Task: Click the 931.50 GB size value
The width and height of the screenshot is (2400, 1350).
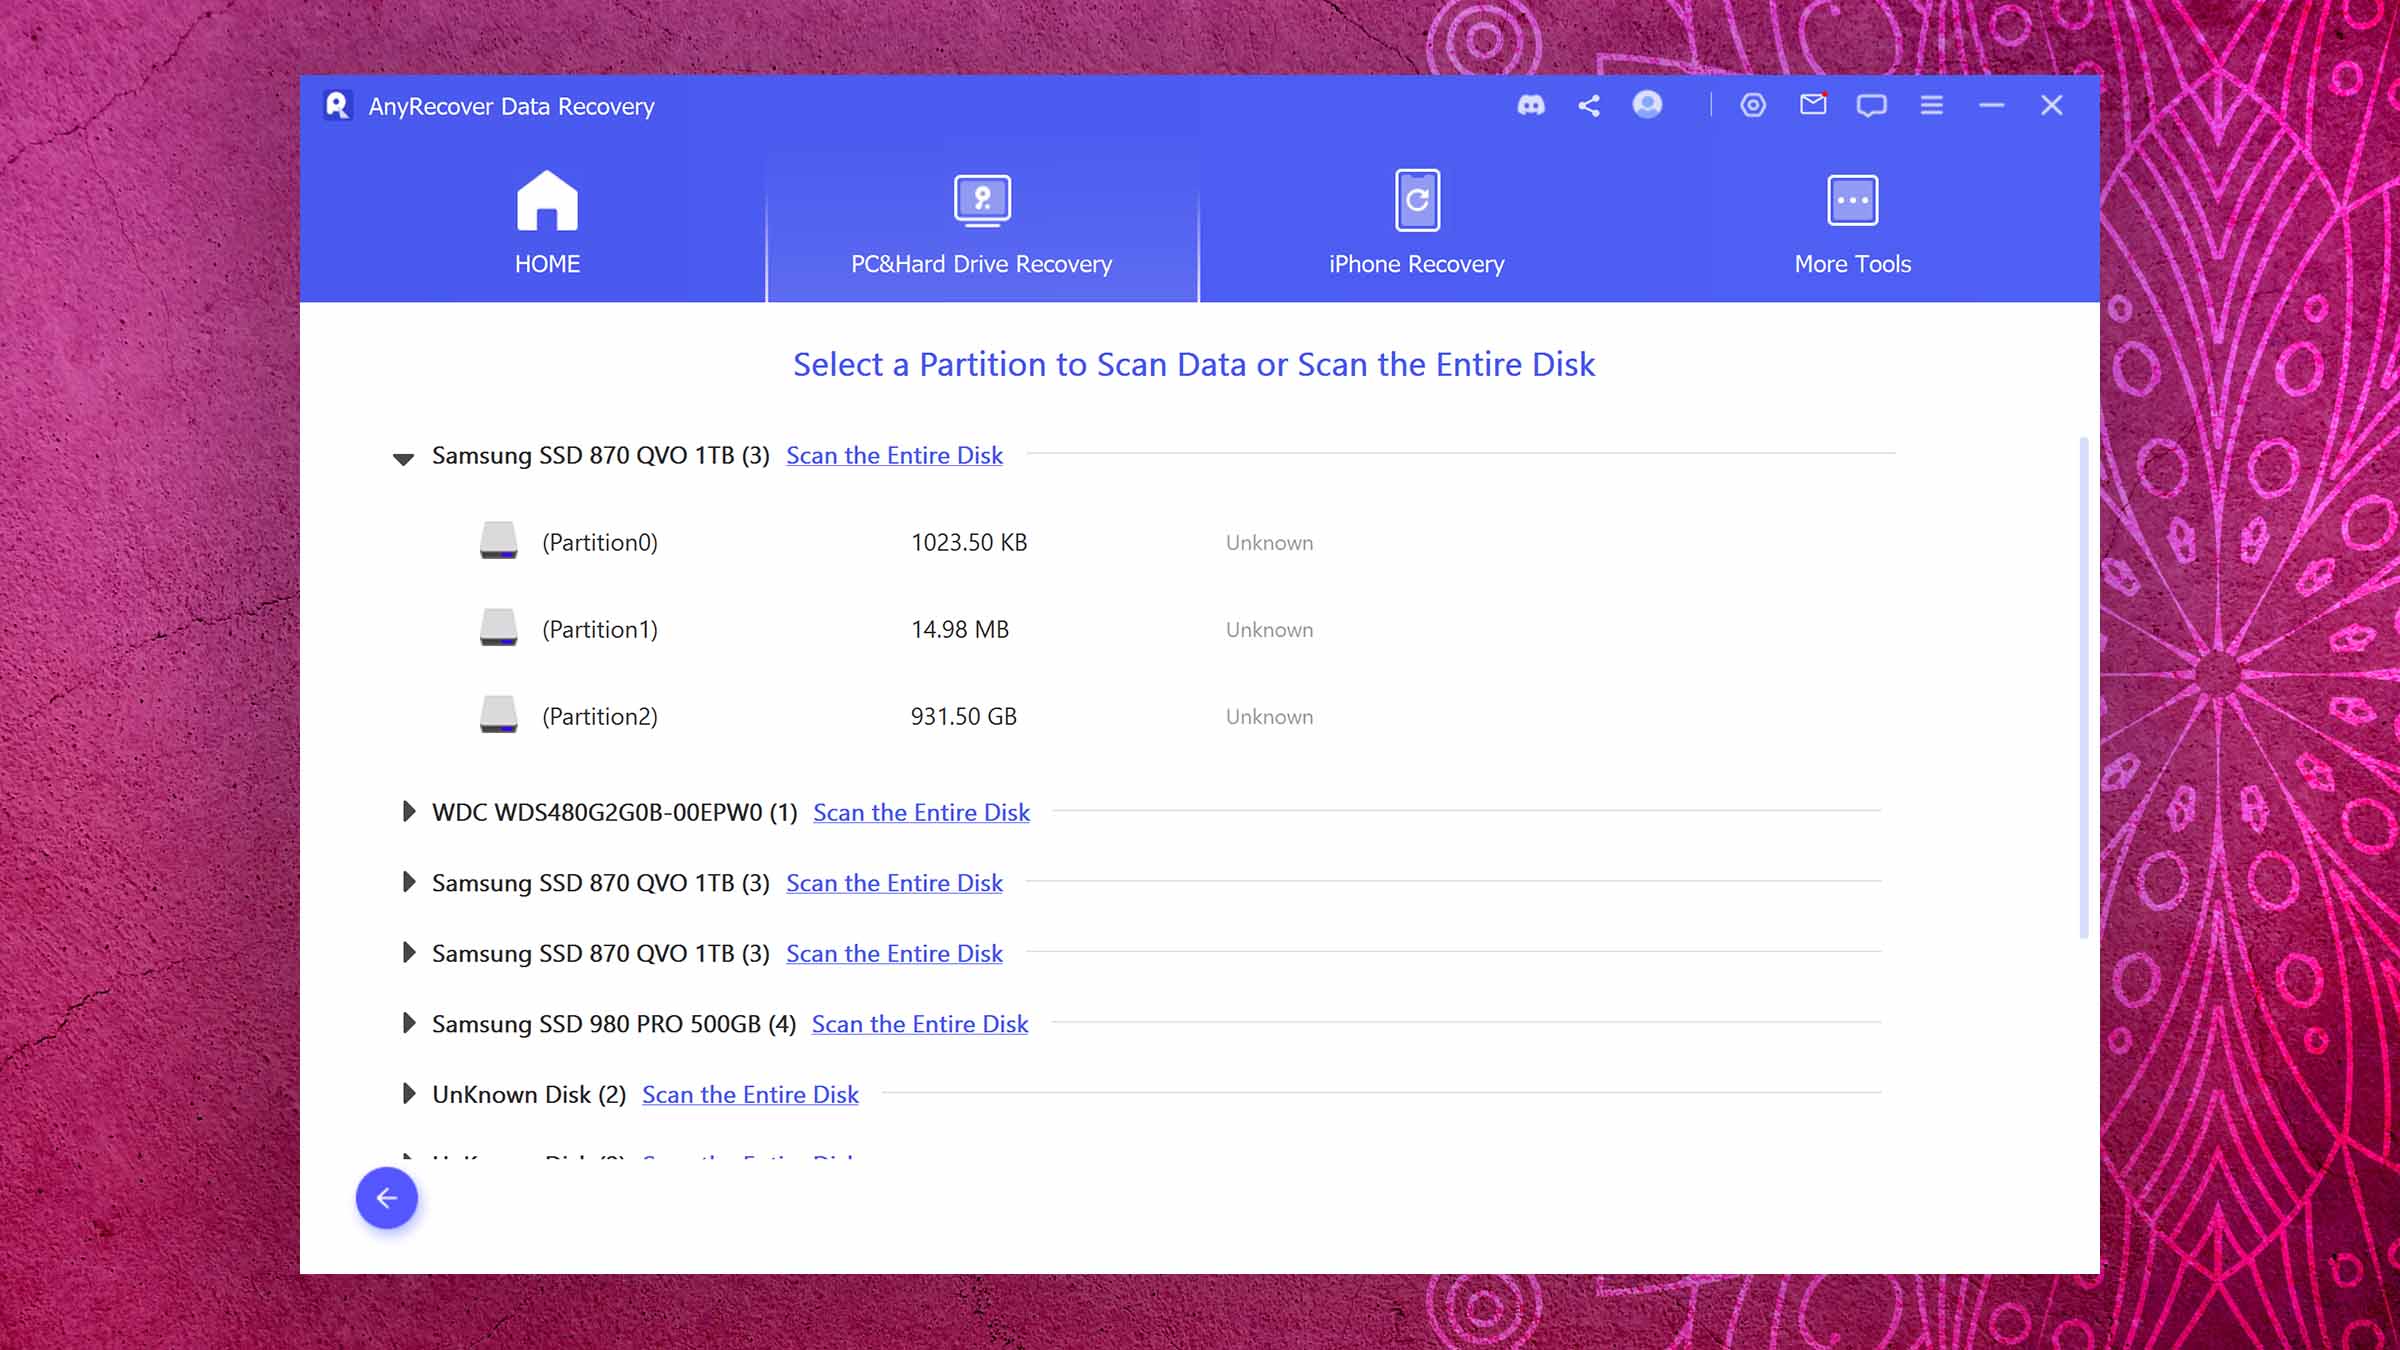Action: click(963, 716)
